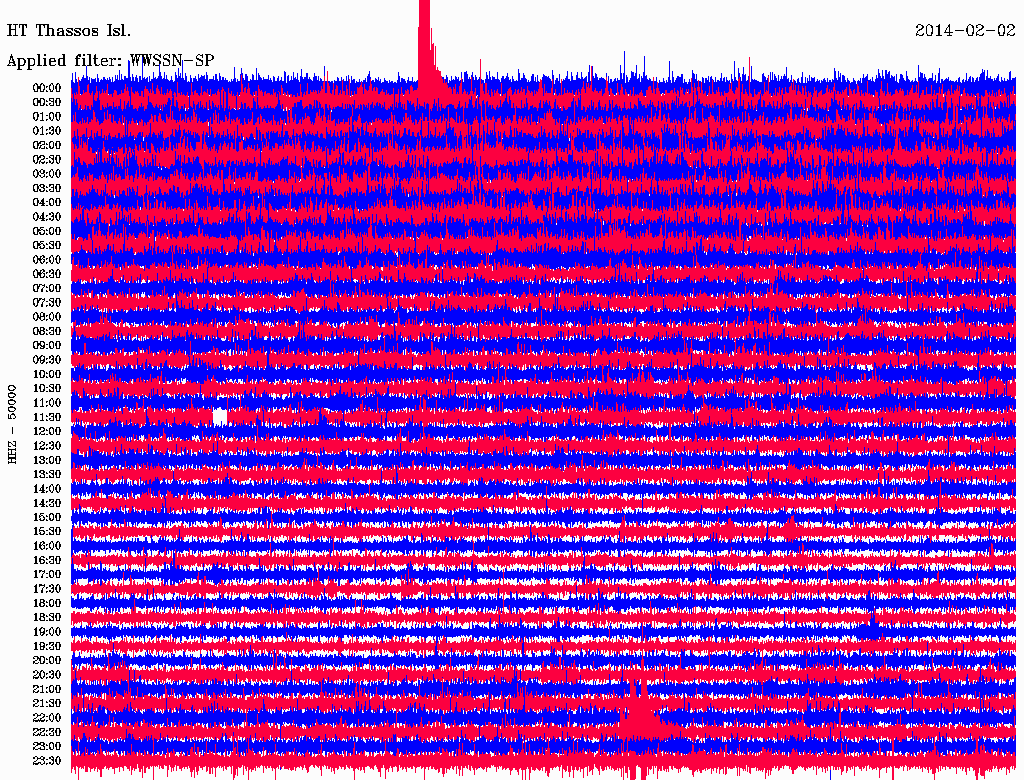Select the 01:30 time label
This screenshot has height=780, width=1024.
46,131
